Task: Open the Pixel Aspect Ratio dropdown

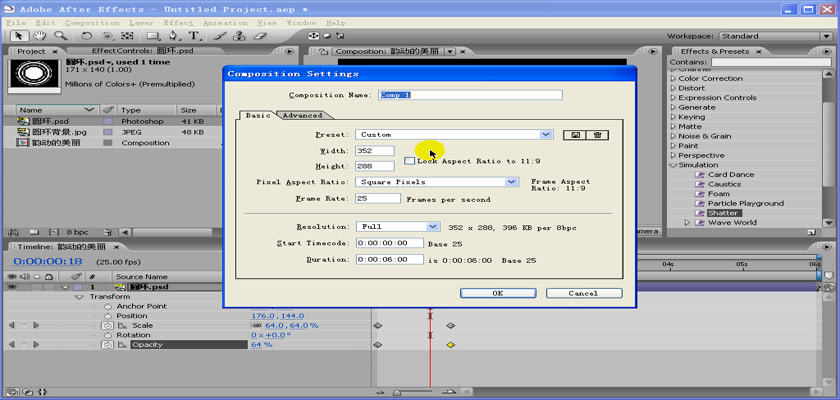Action: coord(512,182)
